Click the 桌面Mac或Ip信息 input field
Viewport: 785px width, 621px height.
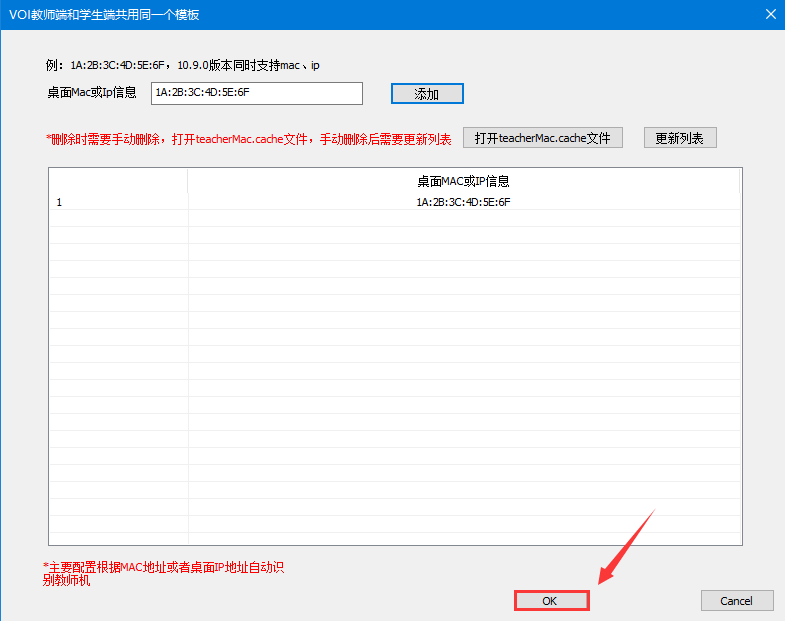point(256,93)
